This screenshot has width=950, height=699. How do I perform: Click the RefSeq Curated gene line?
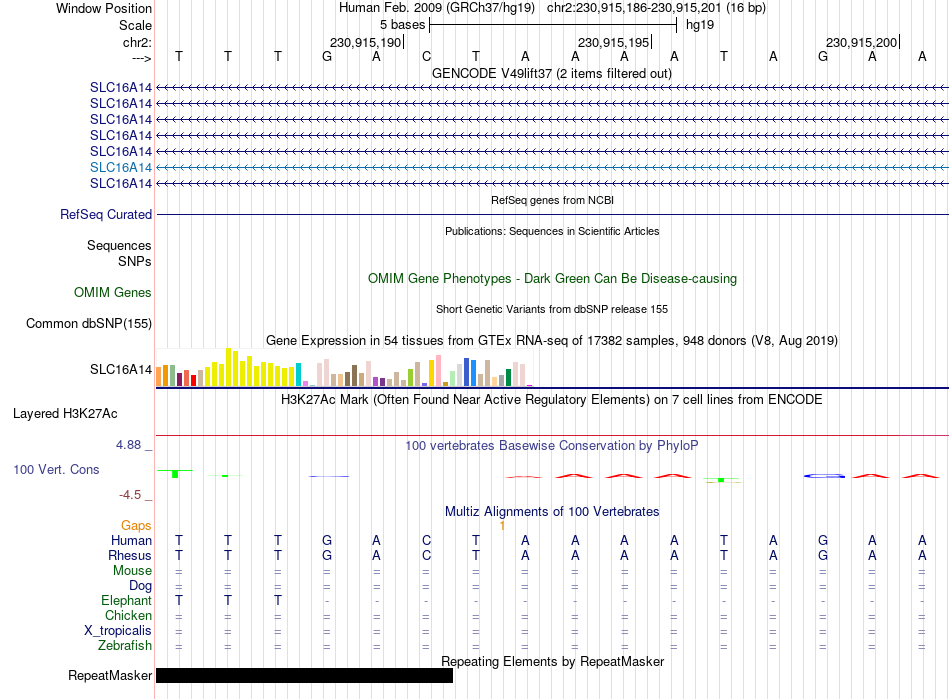pos(552,214)
